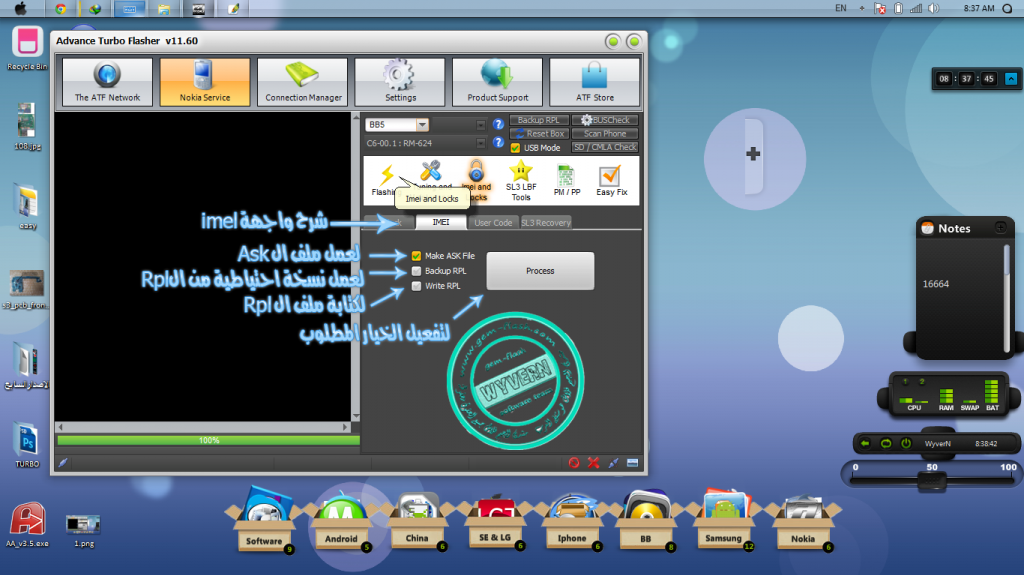Expand the BB5 platform dropdown
Viewport: 1024px width, 575px height.
tap(422, 124)
